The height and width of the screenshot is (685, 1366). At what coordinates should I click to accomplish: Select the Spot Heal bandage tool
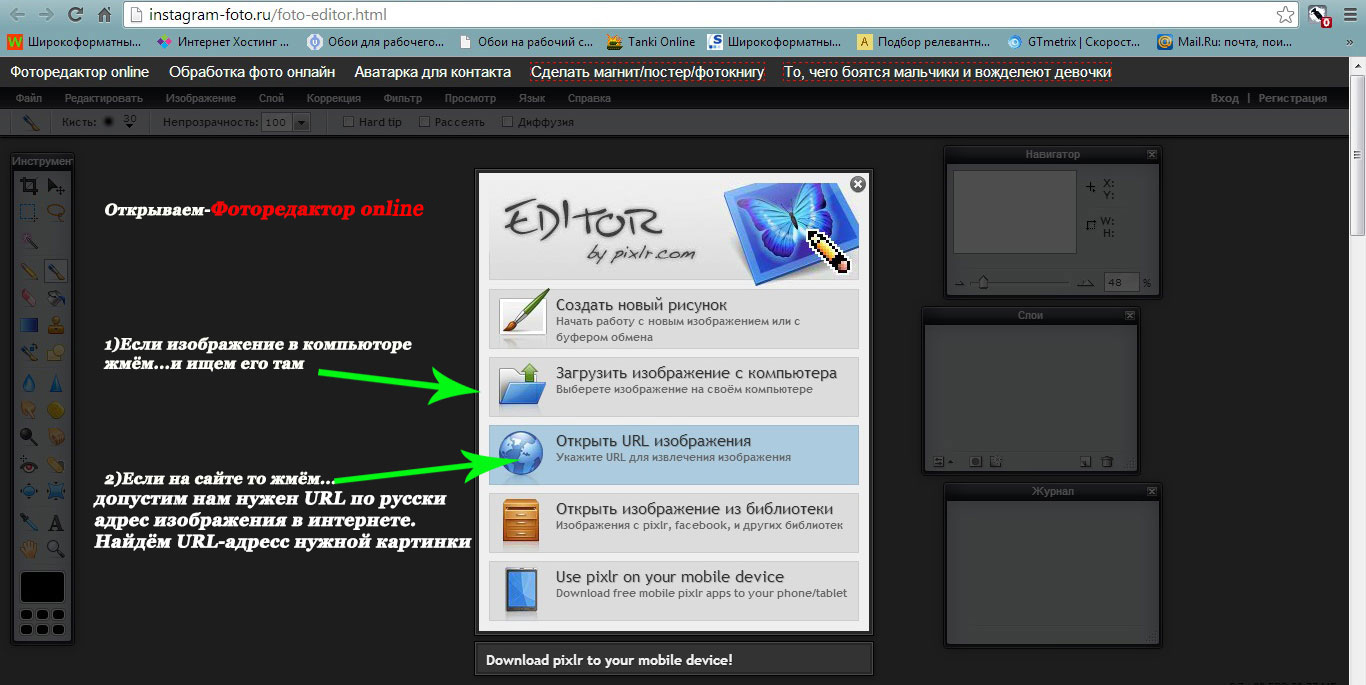tap(56, 463)
